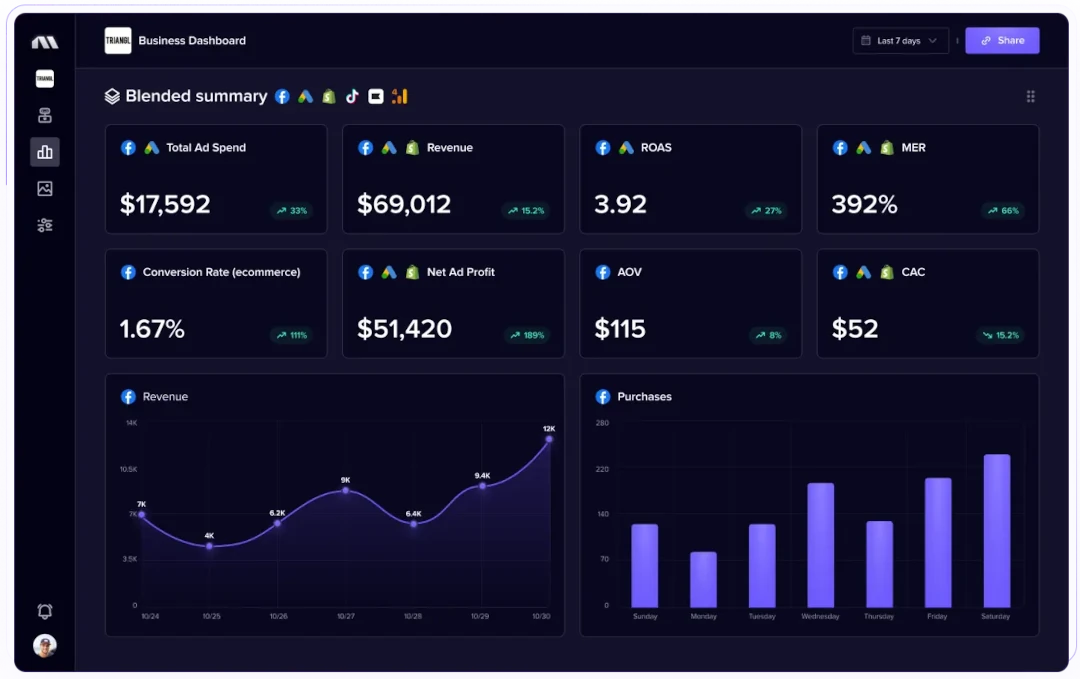Viewport: 1080px width, 679px height.
Task: Click the Business Dashboard title text
Action: coord(192,41)
